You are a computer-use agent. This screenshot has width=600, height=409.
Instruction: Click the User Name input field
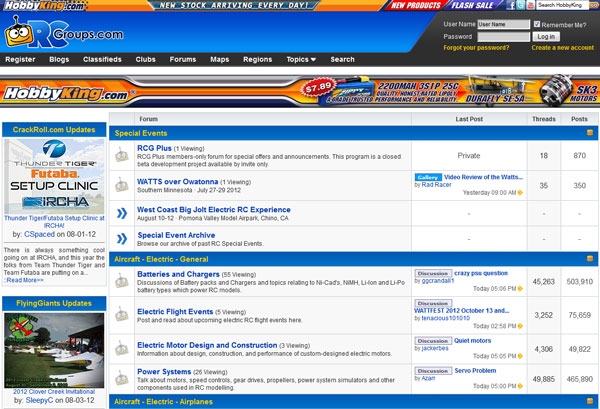(x=504, y=24)
